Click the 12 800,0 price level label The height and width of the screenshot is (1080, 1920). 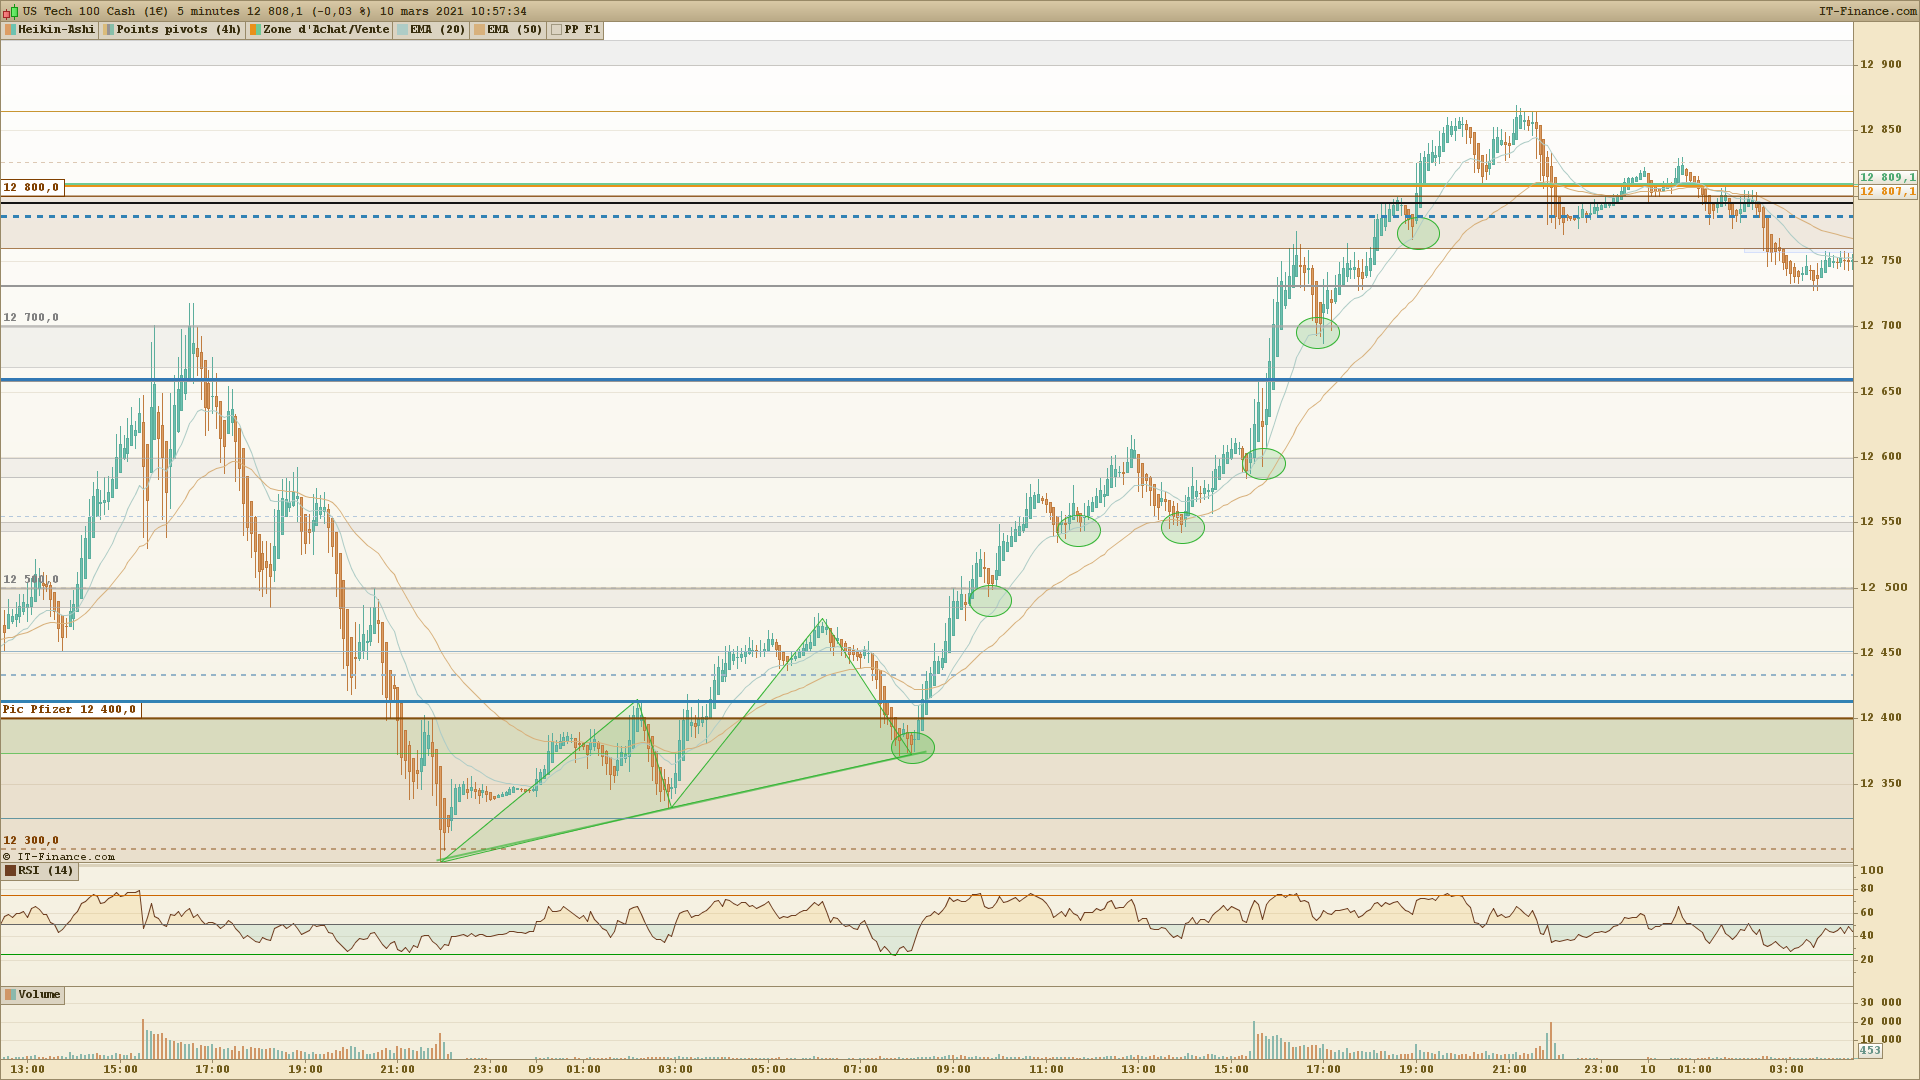[31, 187]
